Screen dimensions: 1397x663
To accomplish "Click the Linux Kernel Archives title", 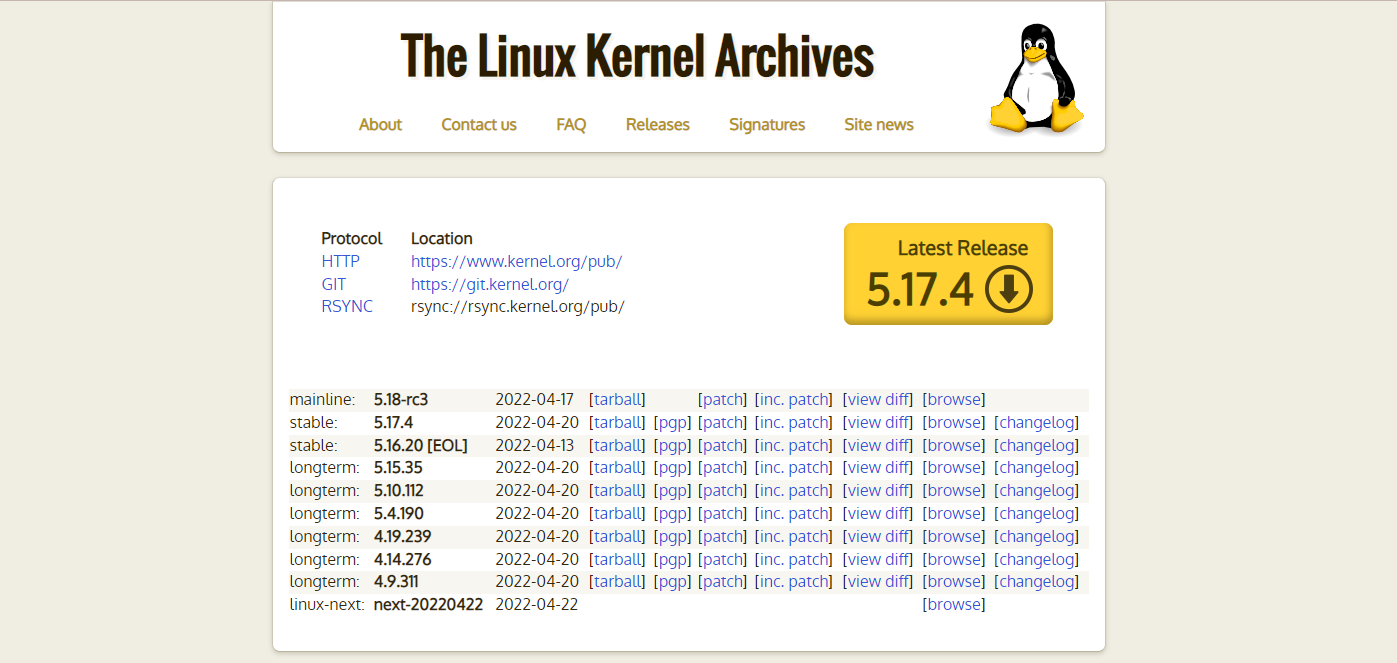I will click(636, 57).
